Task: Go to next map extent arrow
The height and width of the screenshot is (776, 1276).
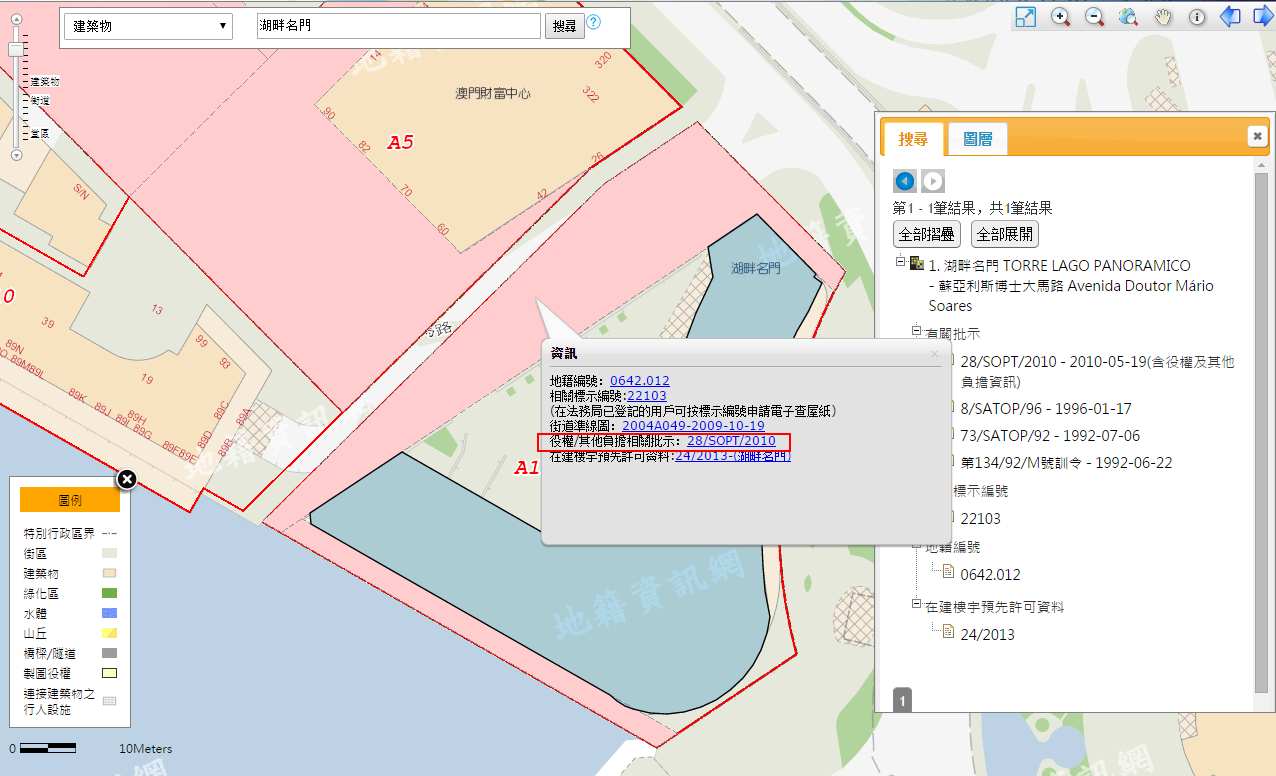Action: pyautogui.click(x=1262, y=17)
